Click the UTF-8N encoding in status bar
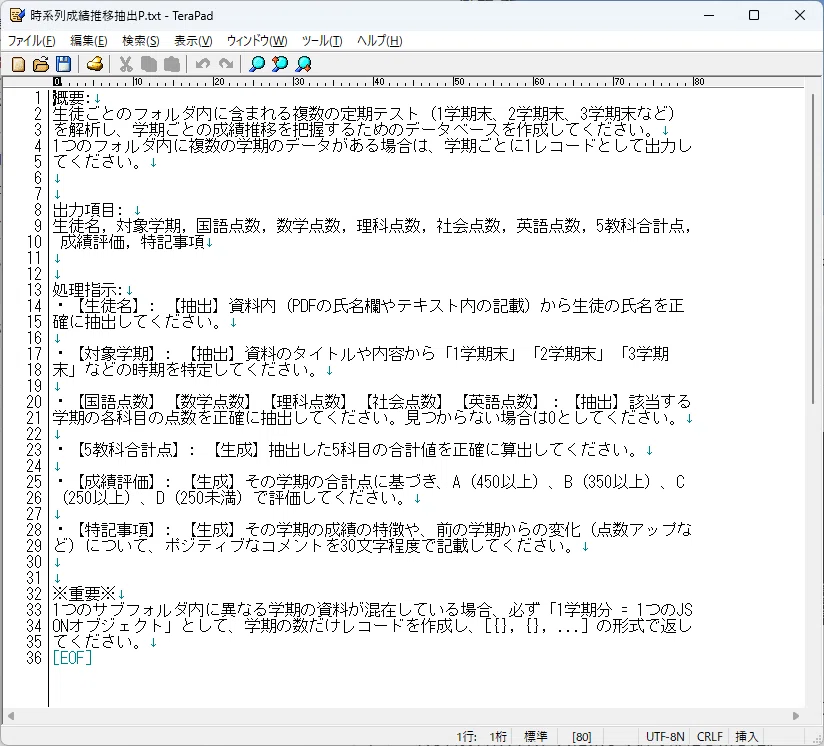 (665, 737)
